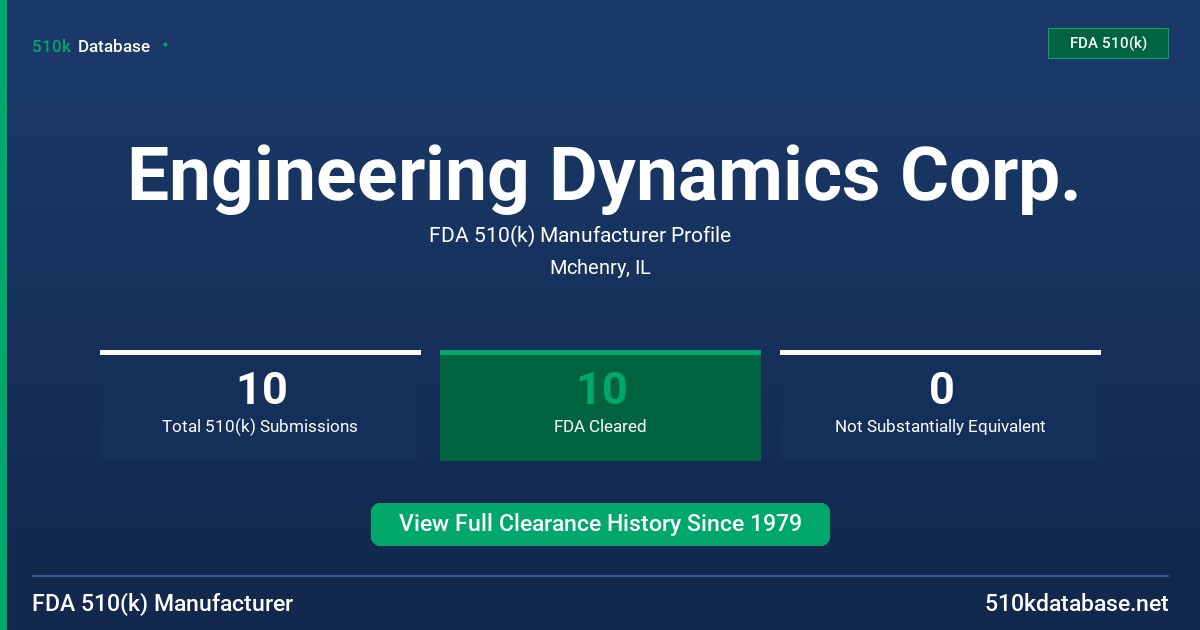Click the FDA 510(k) Manufacturer Profile subtitle
This screenshot has width=1200, height=630.
pyautogui.click(x=580, y=235)
